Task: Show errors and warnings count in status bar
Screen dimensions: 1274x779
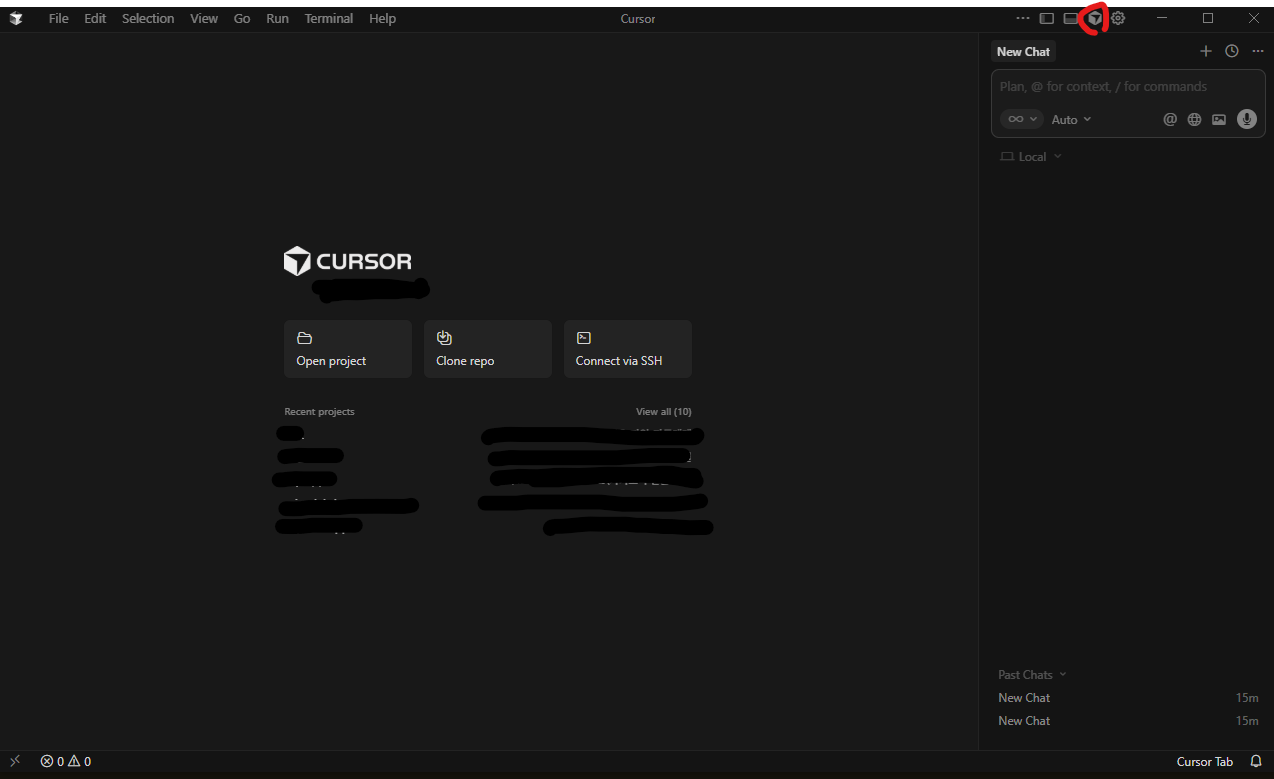Action: pyautogui.click(x=66, y=761)
